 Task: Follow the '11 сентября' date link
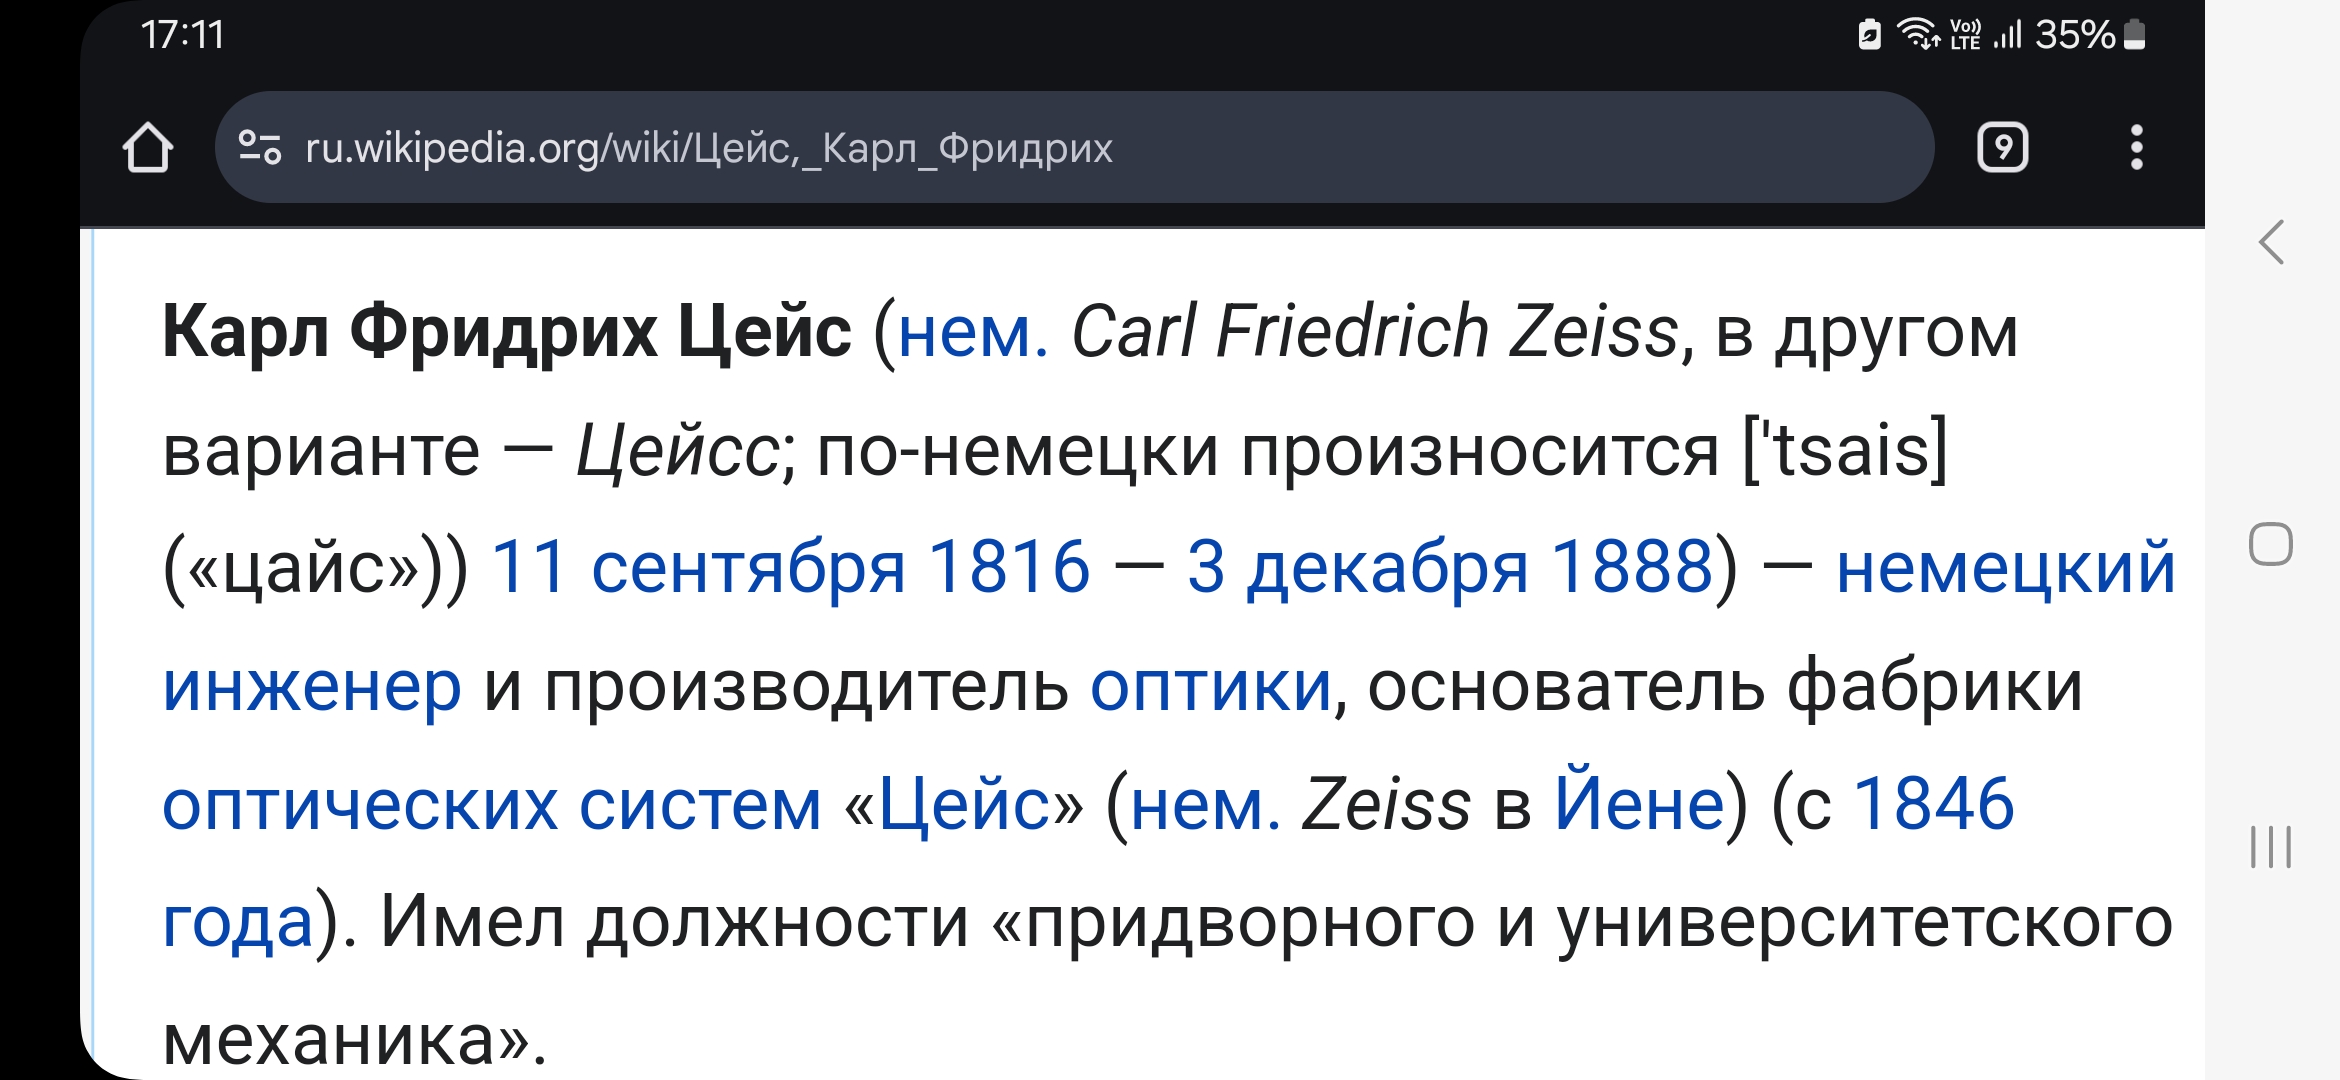click(698, 567)
